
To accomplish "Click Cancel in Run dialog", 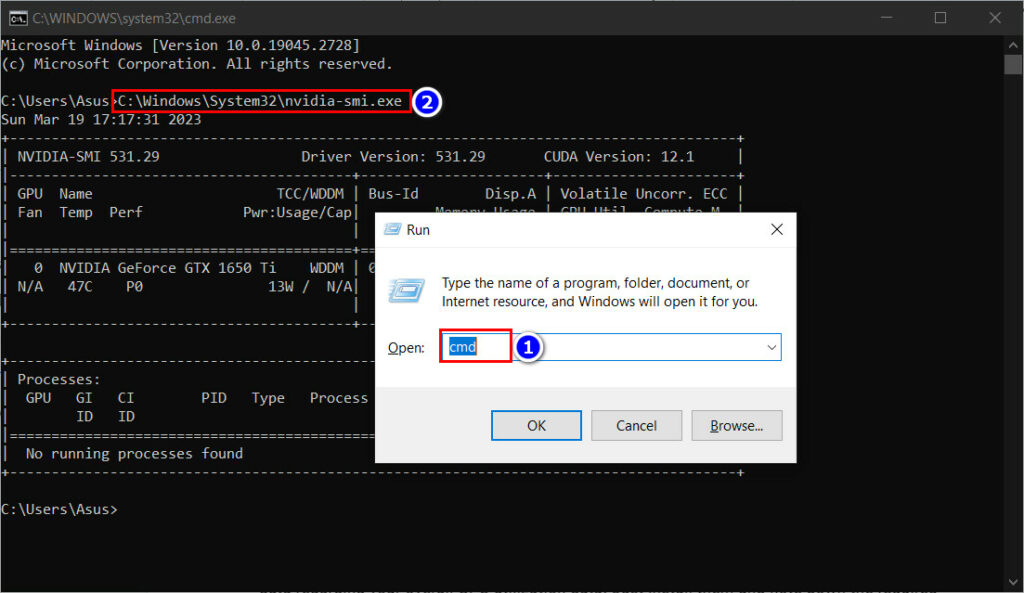I will (x=636, y=426).
